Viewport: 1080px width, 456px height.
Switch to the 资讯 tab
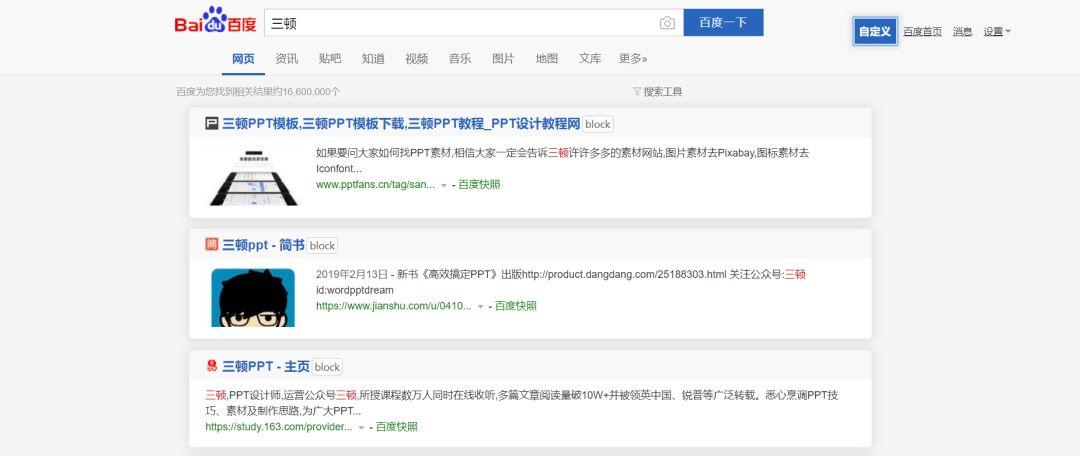click(287, 59)
